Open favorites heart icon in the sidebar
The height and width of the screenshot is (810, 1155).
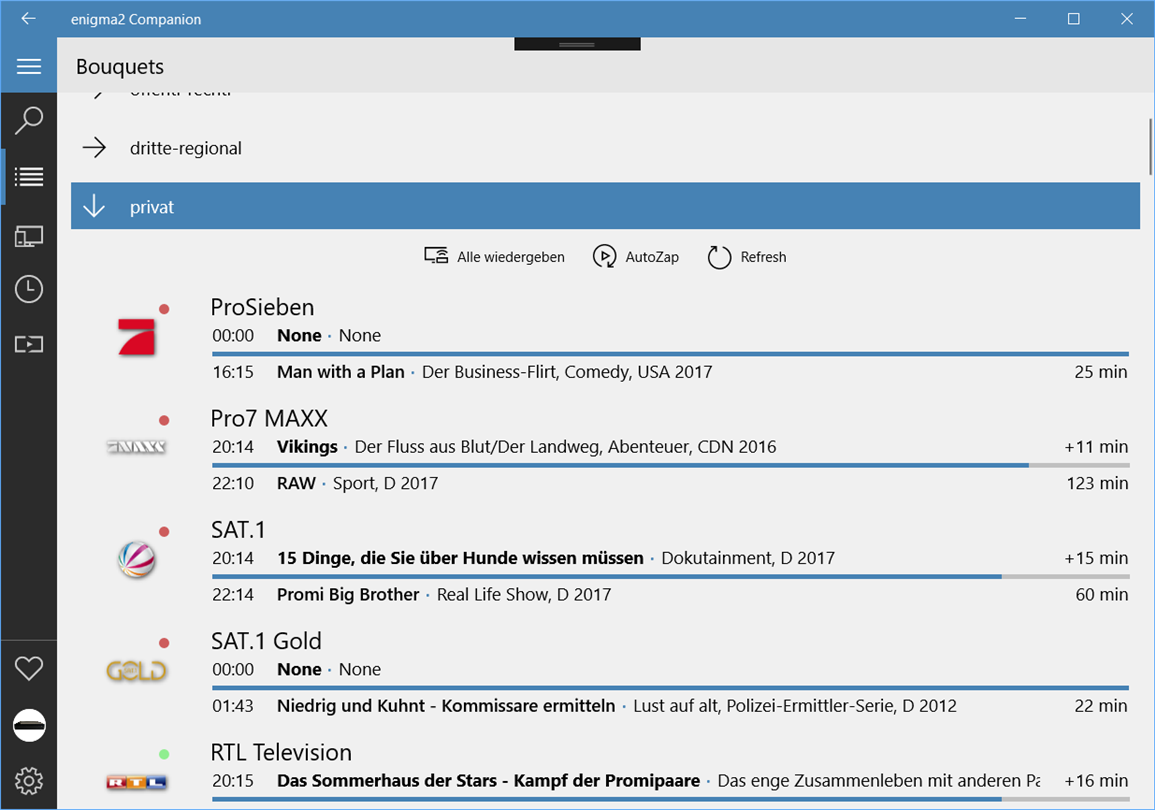tap(29, 669)
